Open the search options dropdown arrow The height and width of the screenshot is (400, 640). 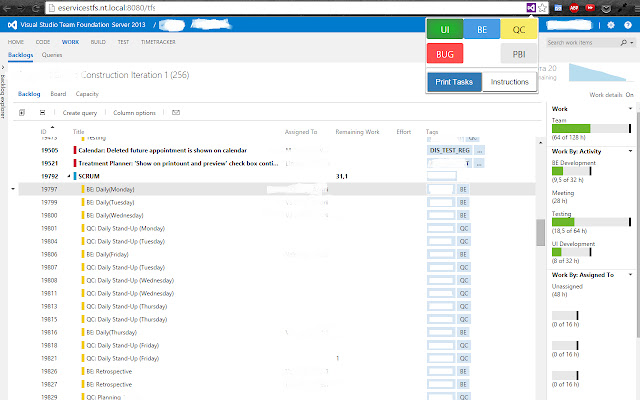(632, 42)
